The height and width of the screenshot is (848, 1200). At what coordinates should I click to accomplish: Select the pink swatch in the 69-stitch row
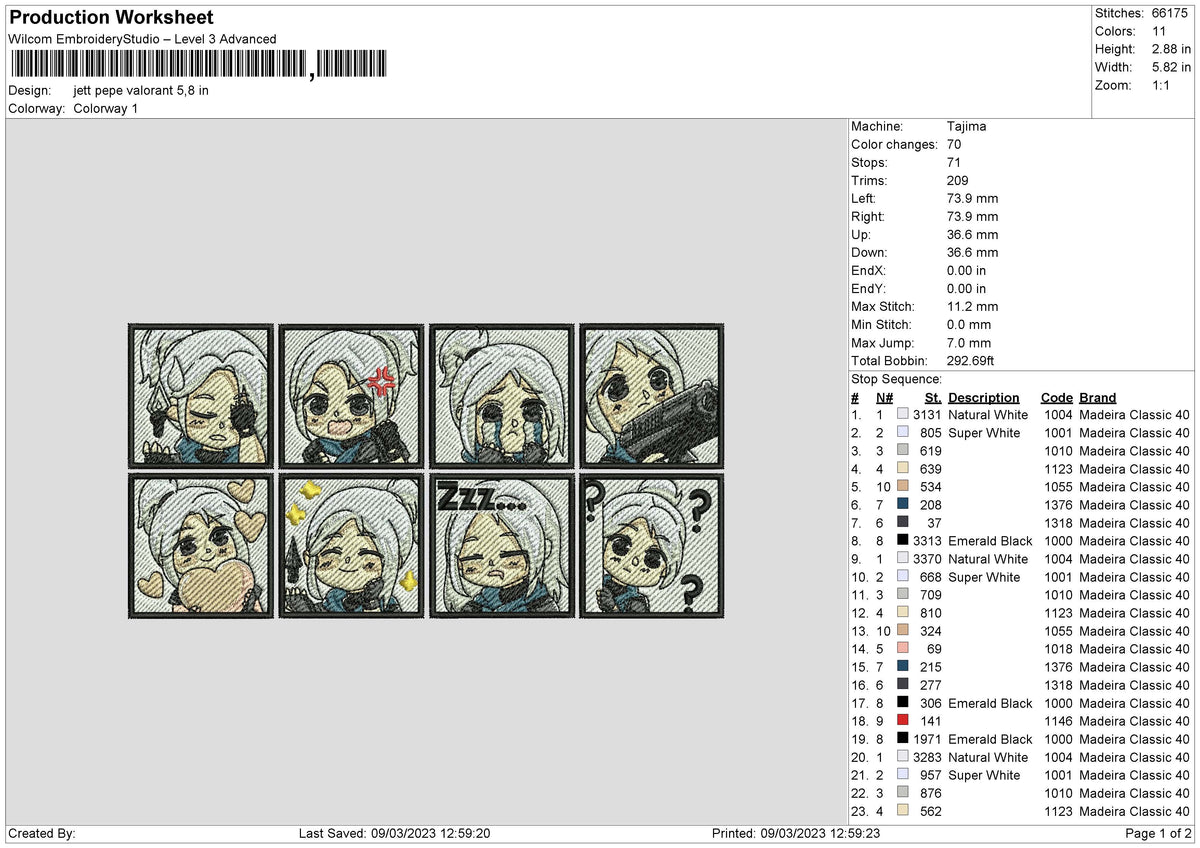tap(903, 649)
